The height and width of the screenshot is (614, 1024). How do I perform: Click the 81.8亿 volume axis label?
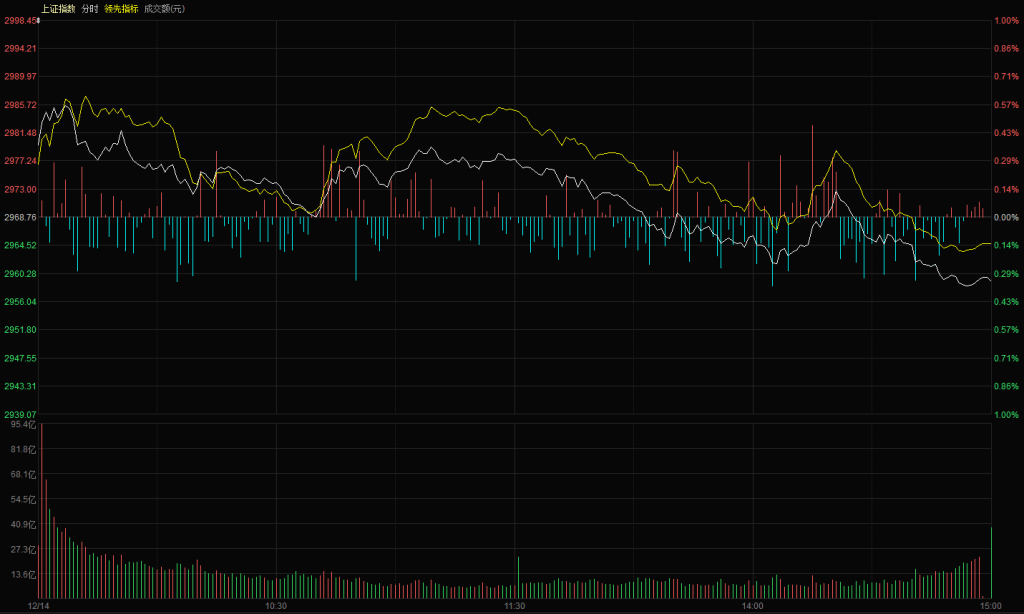24,449
